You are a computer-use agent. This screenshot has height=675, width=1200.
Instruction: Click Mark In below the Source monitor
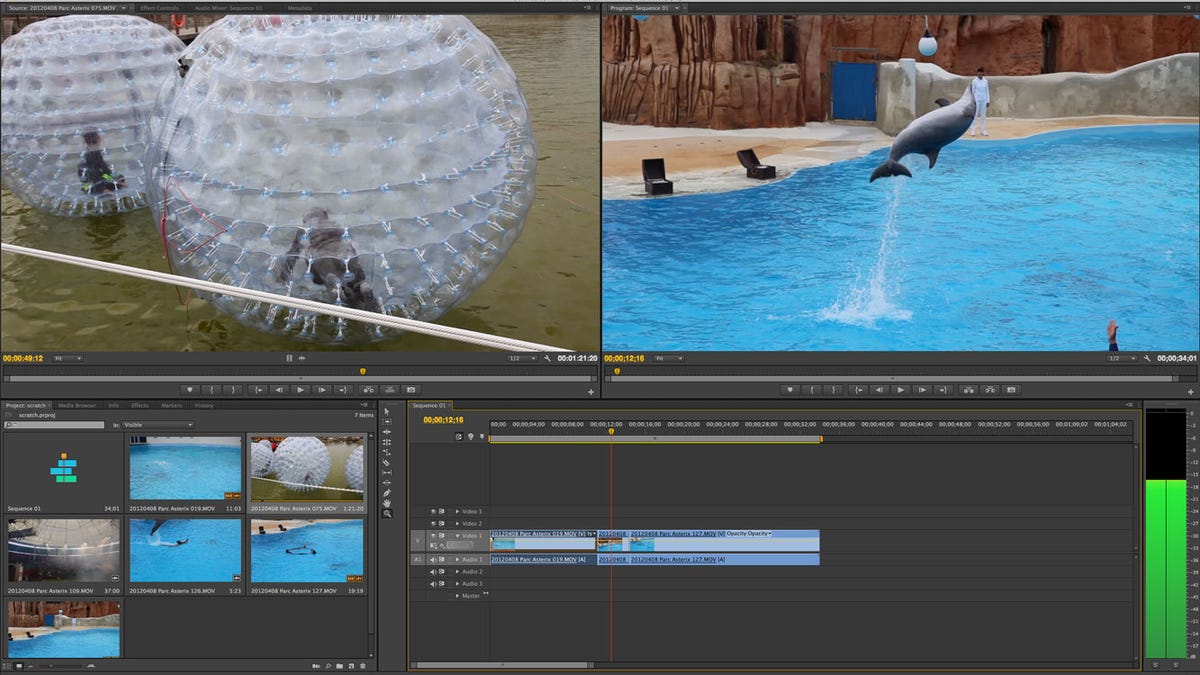[212, 390]
